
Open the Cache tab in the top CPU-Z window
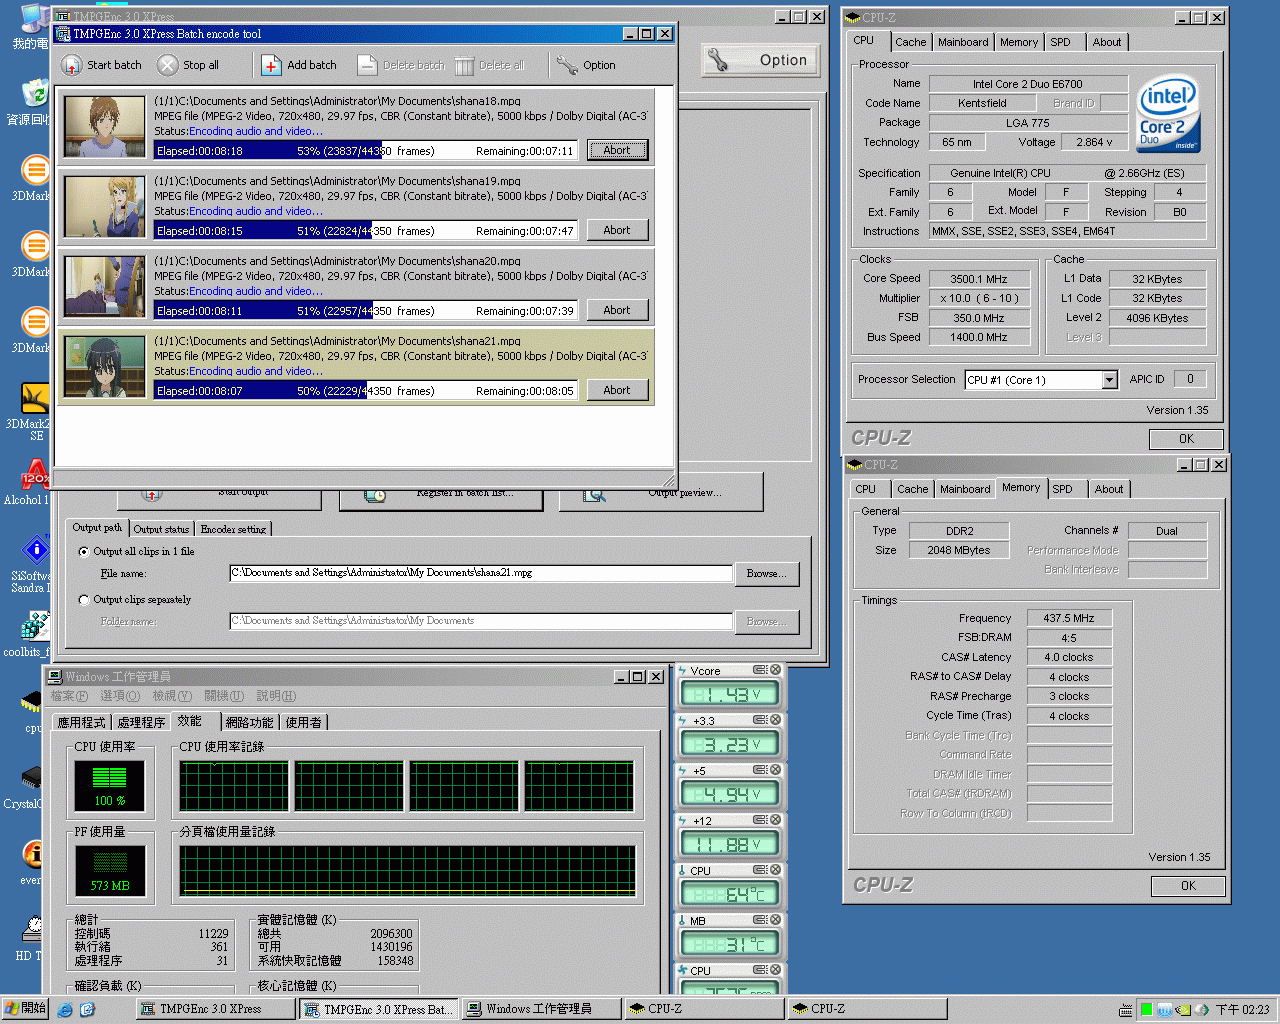(x=910, y=42)
